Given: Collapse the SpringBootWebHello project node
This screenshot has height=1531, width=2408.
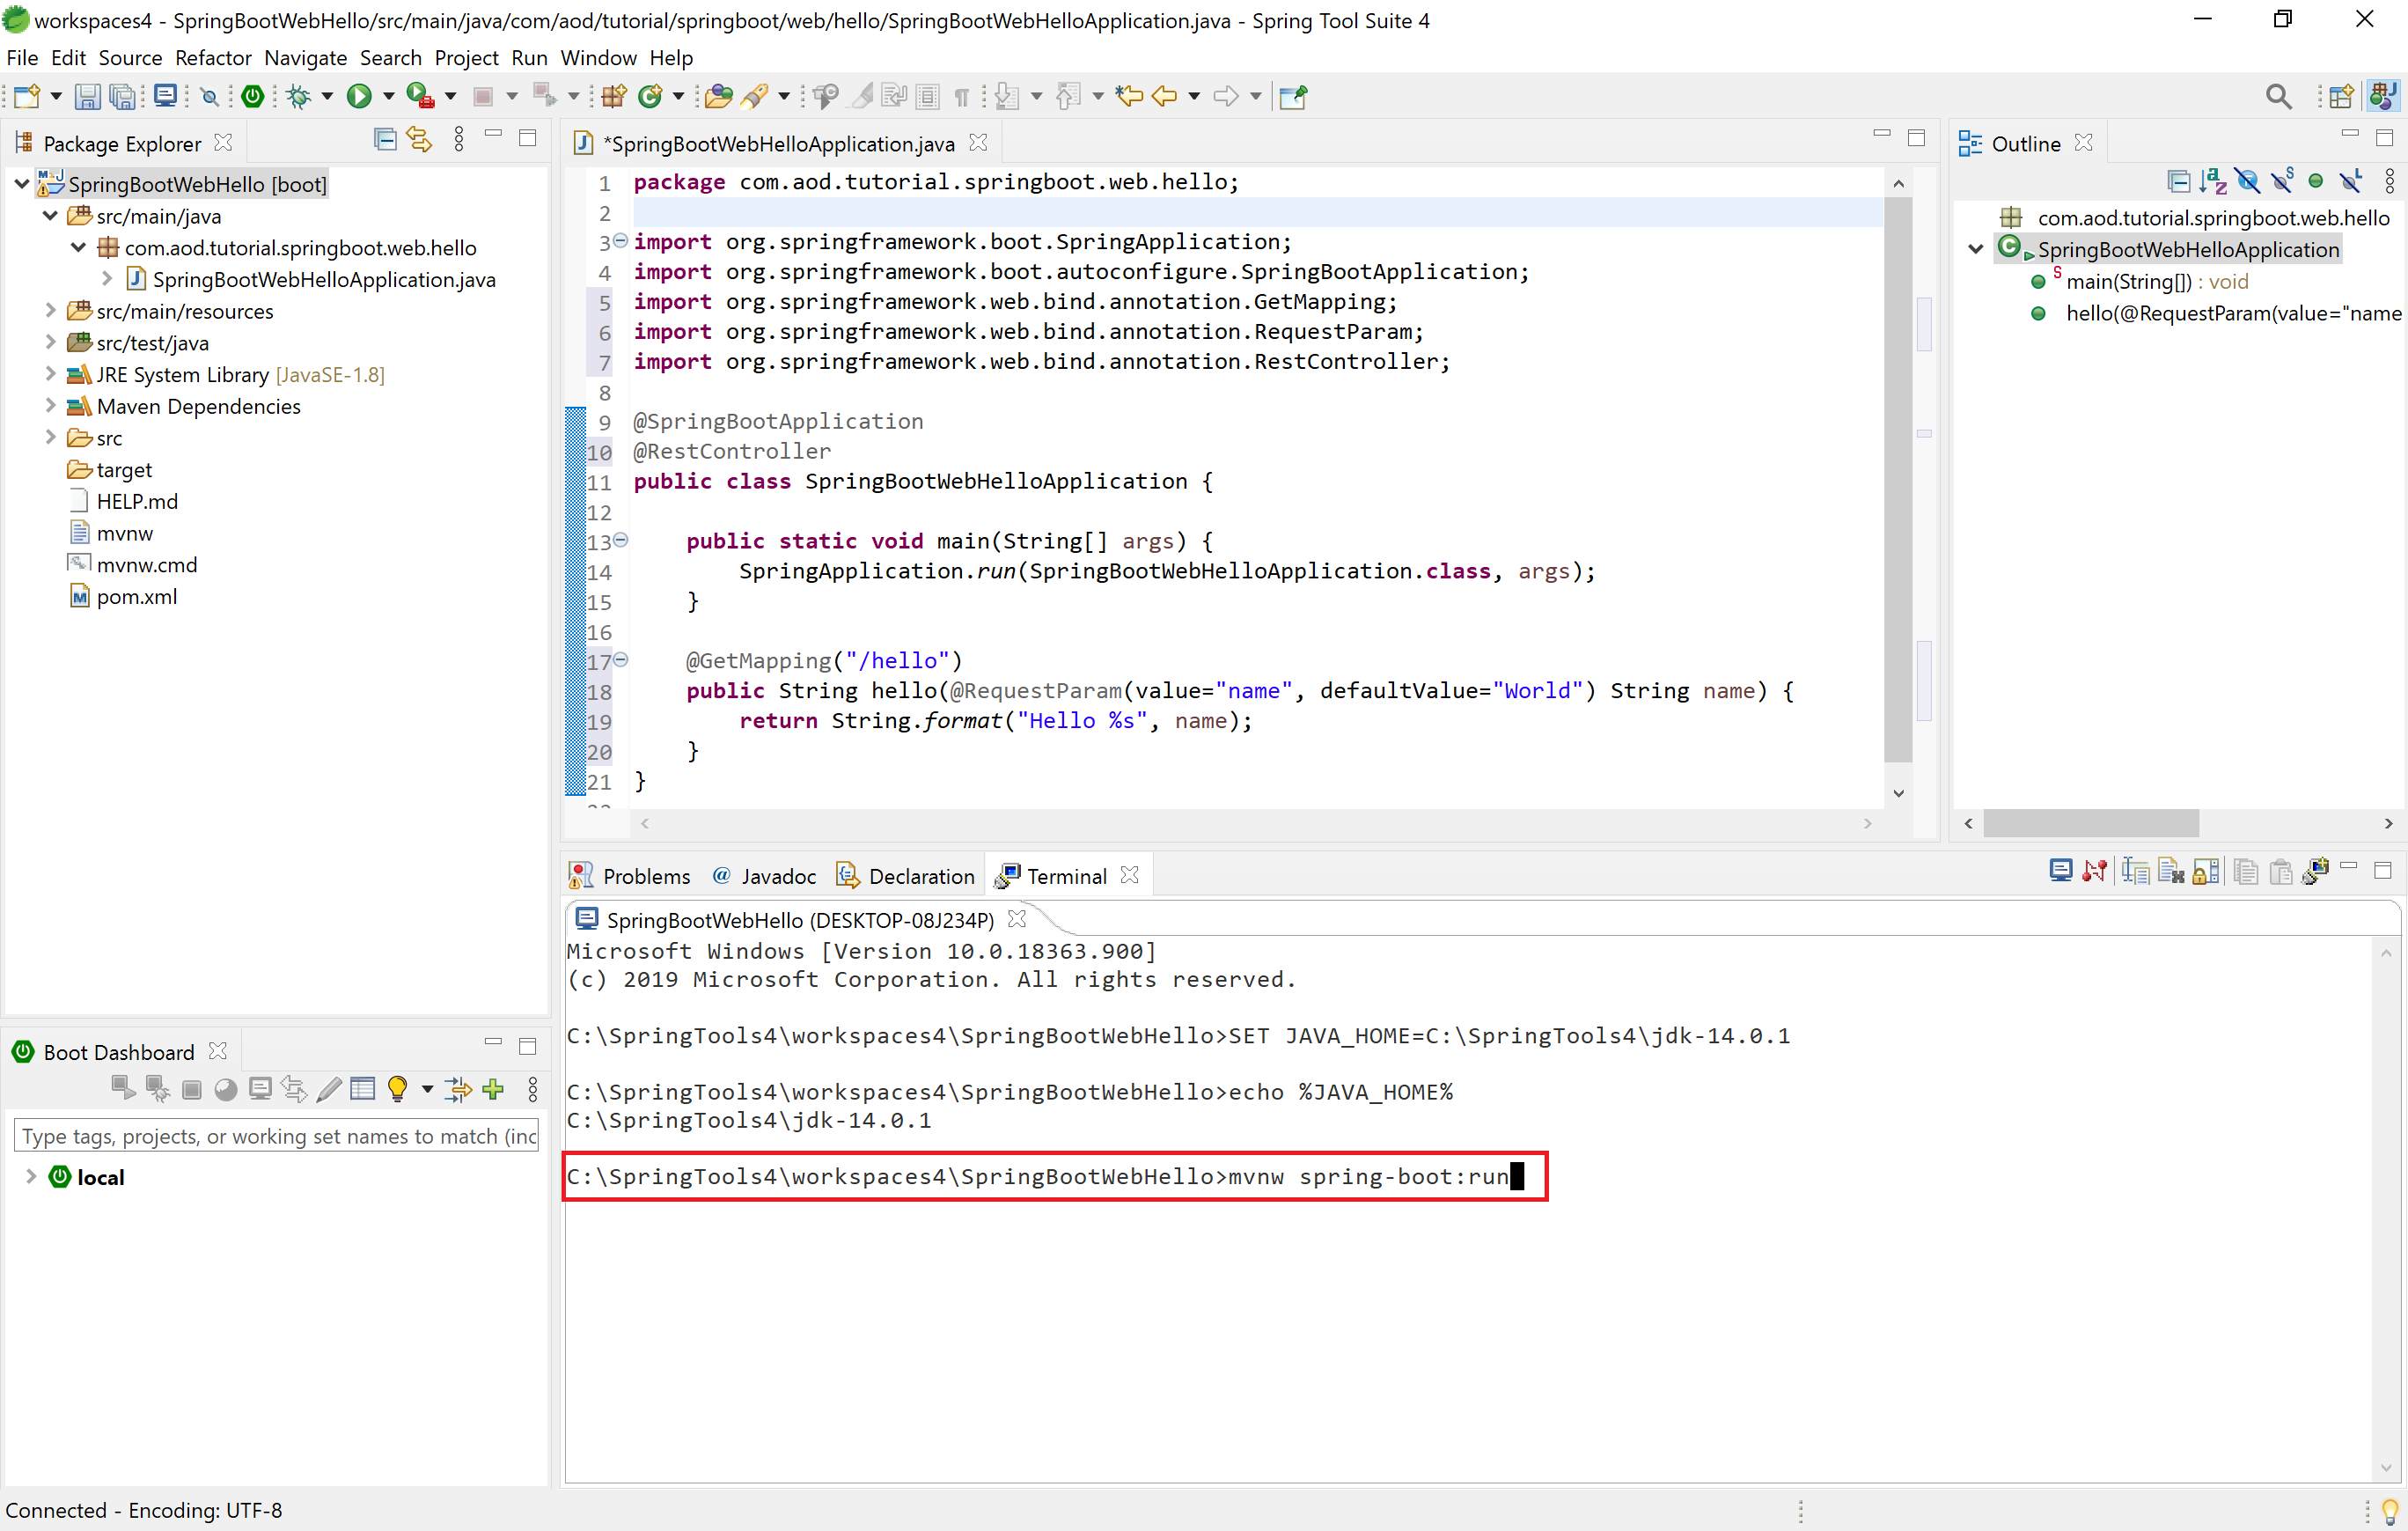Looking at the screenshot, I should point(21,184).
